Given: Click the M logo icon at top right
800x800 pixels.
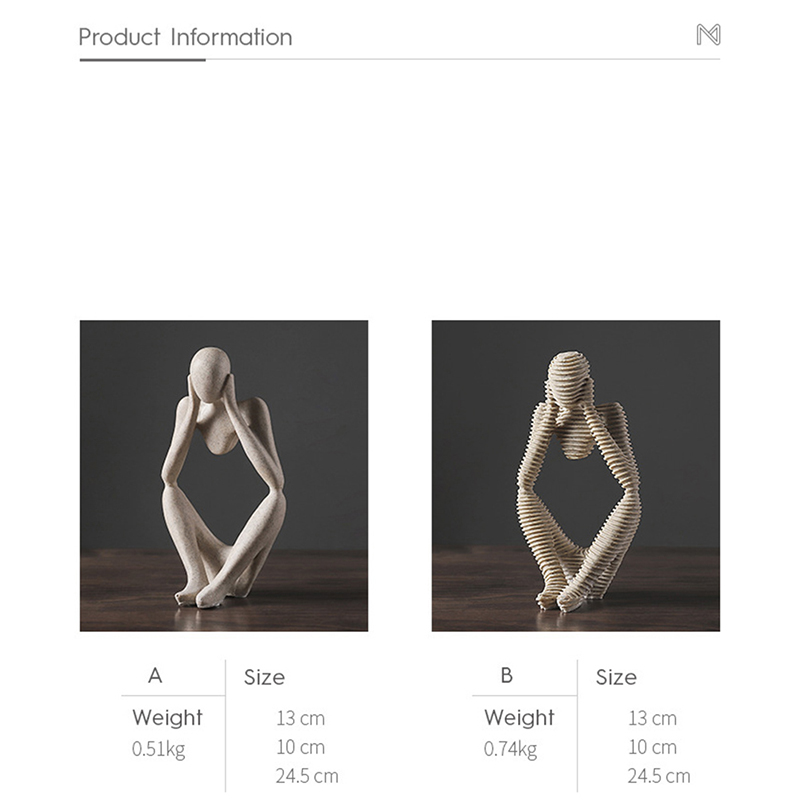Looking at the screenshot, I should (708, 35).
